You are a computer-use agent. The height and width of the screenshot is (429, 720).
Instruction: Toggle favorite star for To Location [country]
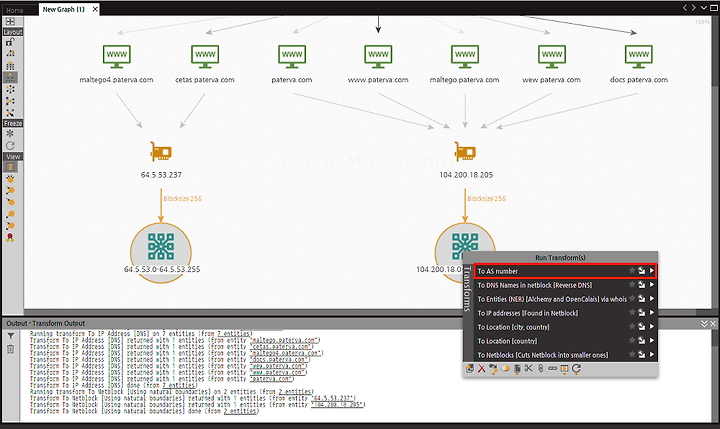tap(632, 340)
